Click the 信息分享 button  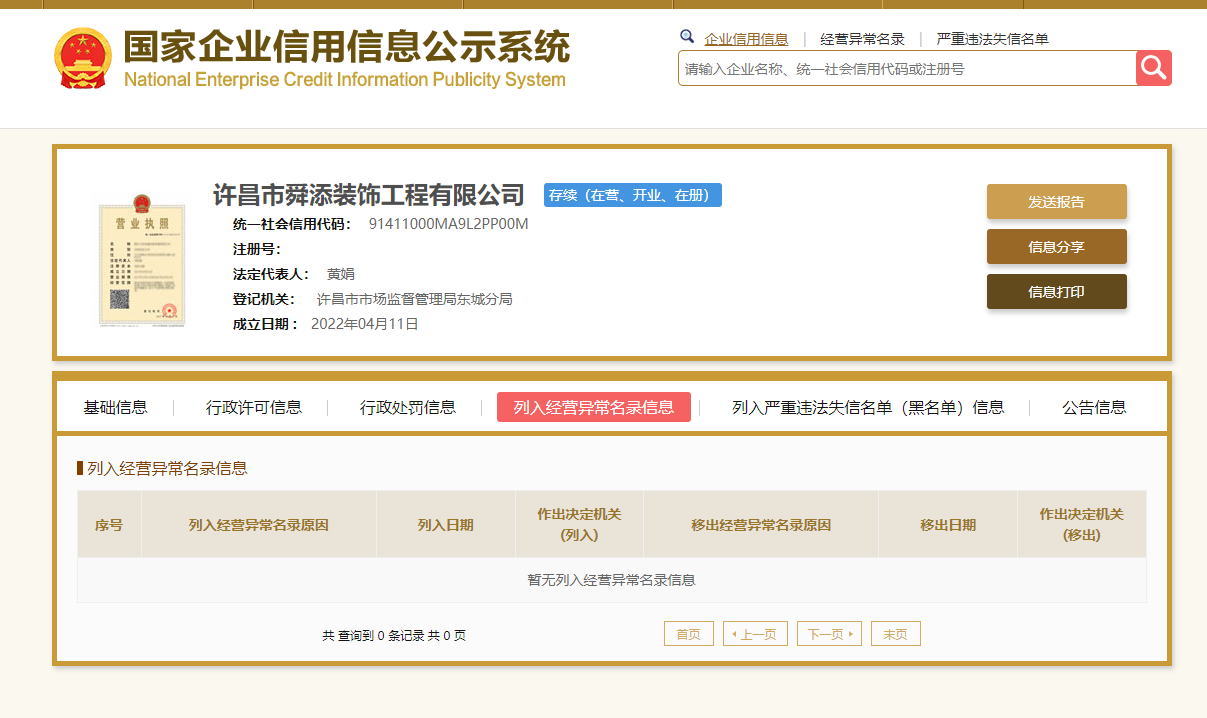click(x=1056, y=246)
